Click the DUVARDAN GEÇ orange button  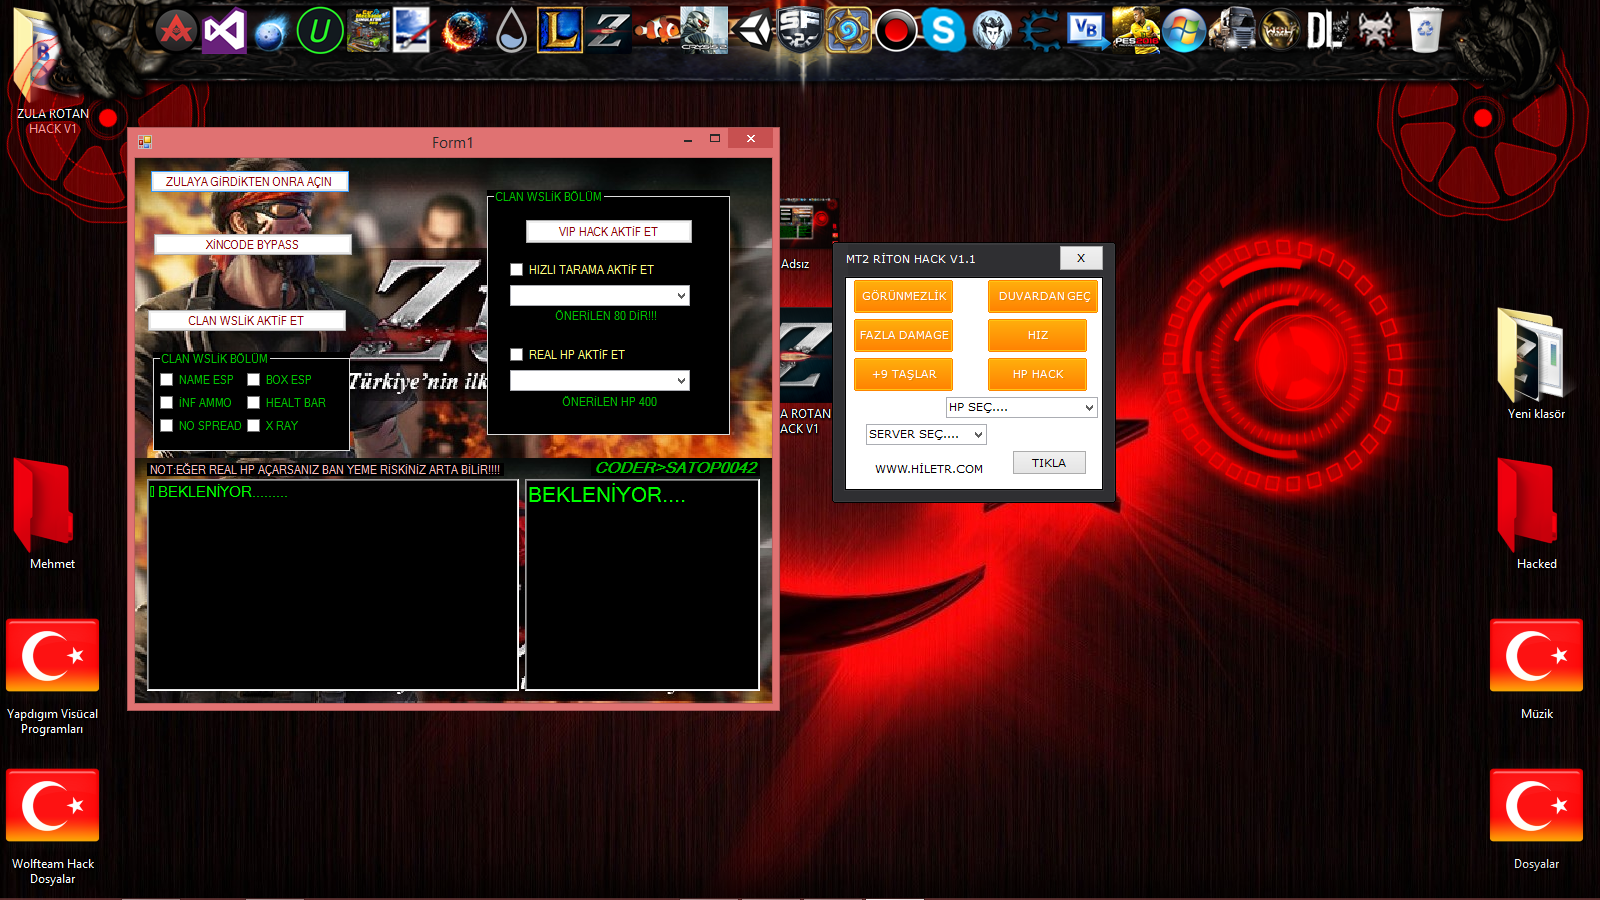pyautogui.click(x=1043, y=297)
